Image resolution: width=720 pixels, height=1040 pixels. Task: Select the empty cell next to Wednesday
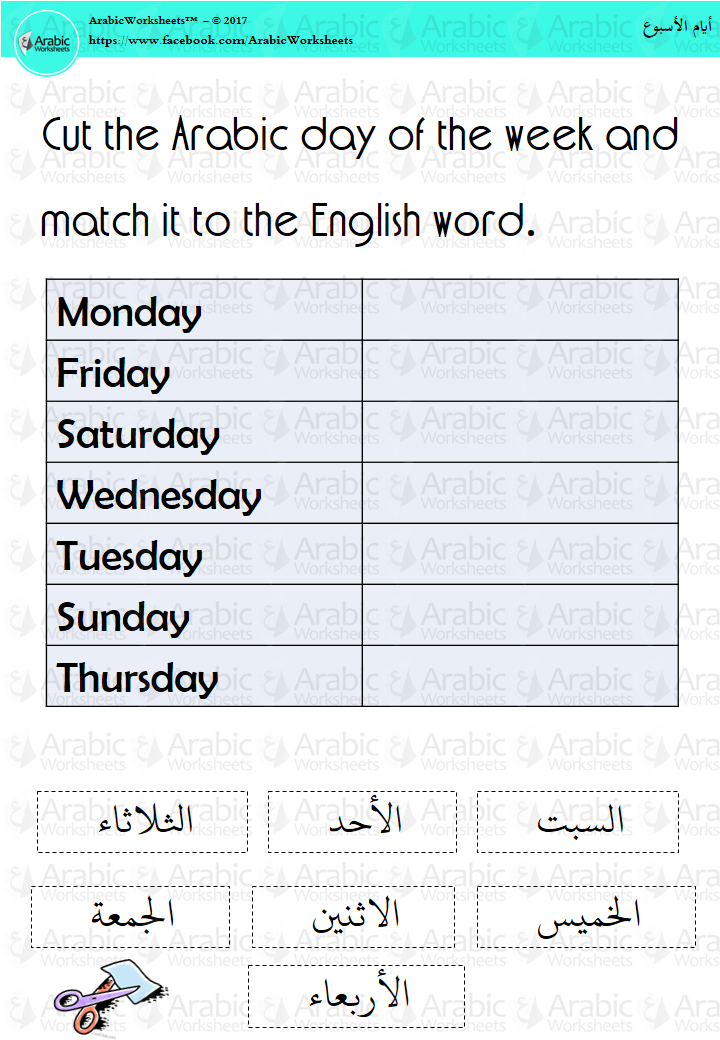(520, 493)
